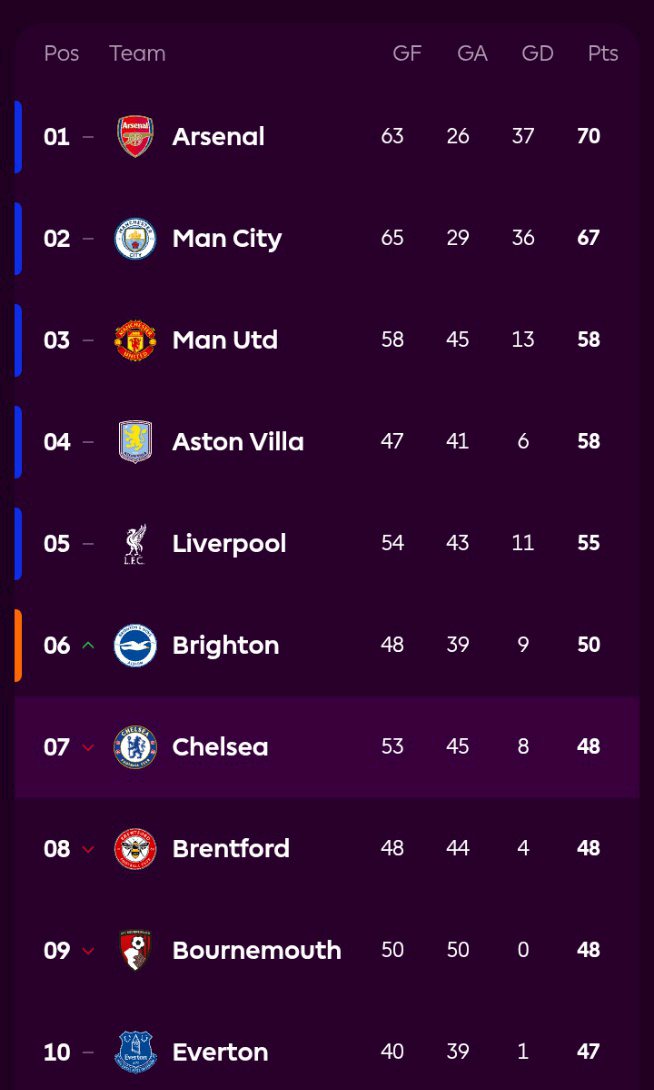Click the orange qualification bar beside Brighton
Image resolution: width=654 pixels, height=1090 pixels.
[18, 645]
